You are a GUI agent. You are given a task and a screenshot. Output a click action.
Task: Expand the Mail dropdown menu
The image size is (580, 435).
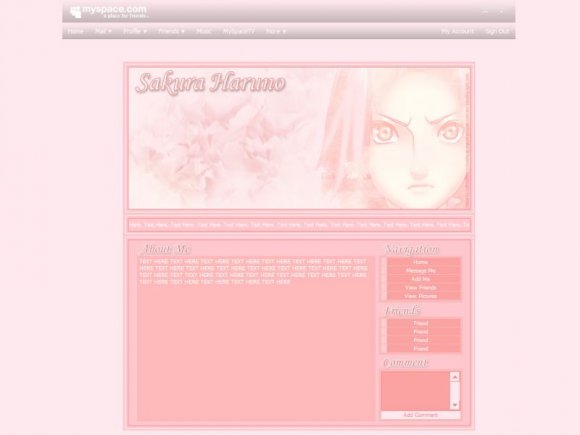(x=103, y=31)
